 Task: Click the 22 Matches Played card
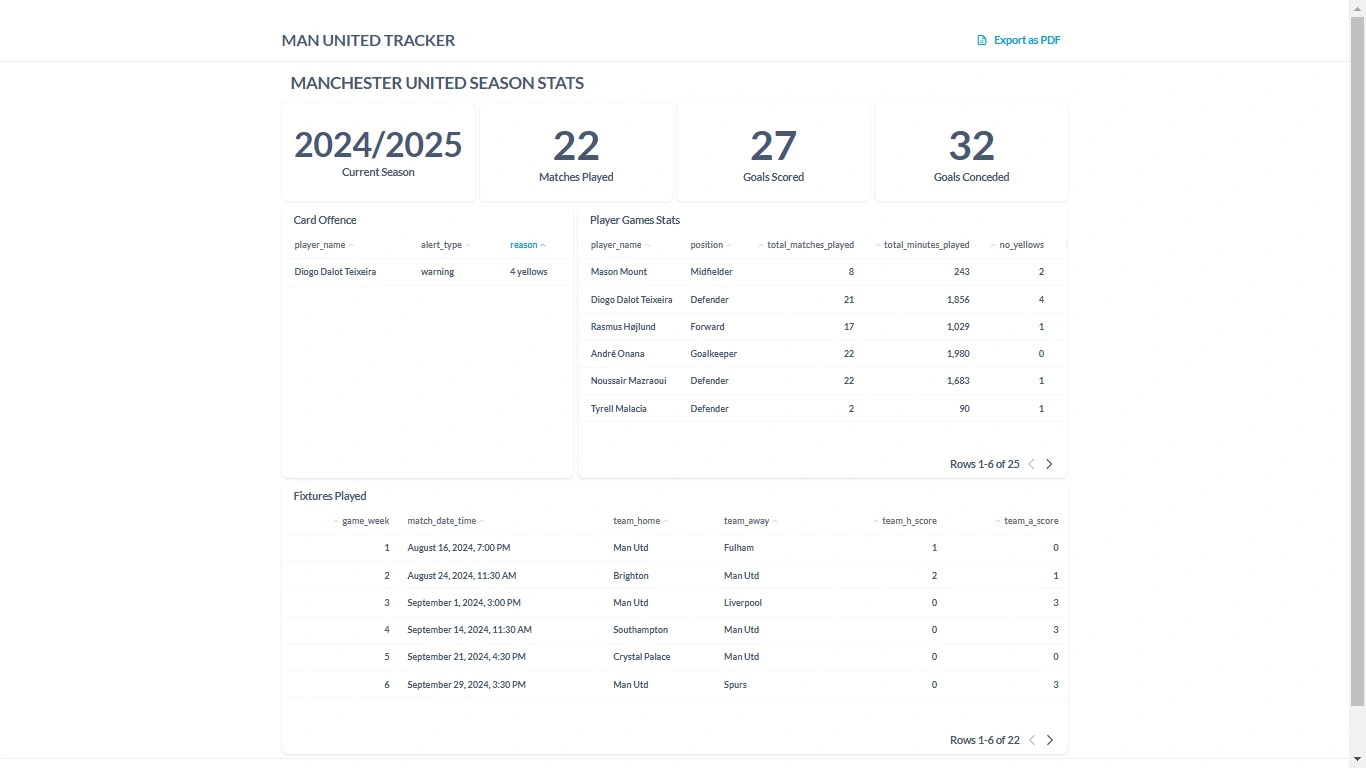(x=576, y=152)
